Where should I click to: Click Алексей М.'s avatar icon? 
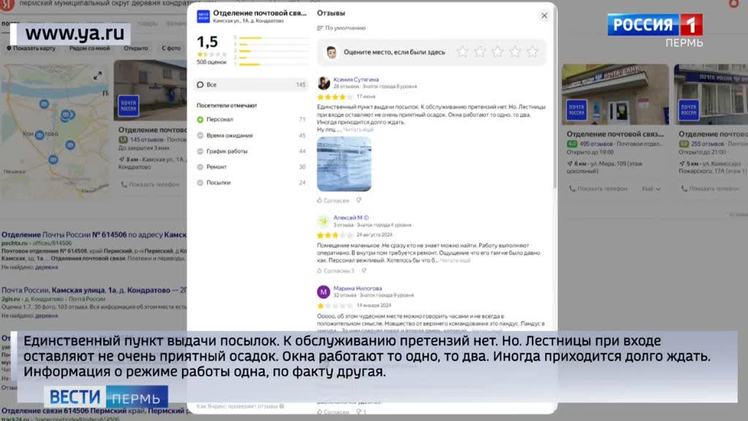(323, 221)
